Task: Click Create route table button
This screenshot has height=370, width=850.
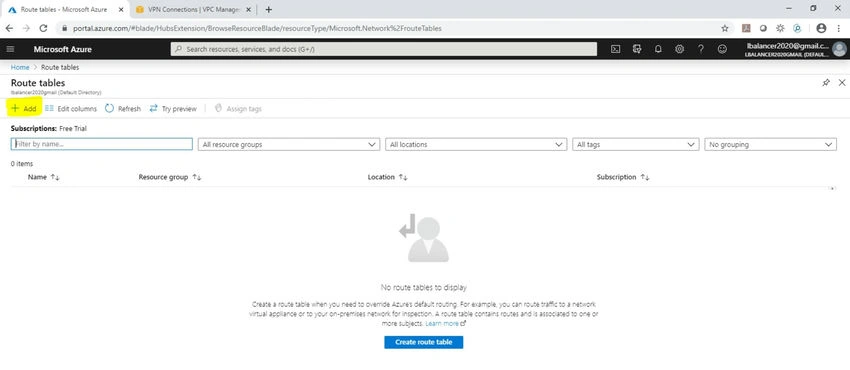Action: (x=423, y=342)
